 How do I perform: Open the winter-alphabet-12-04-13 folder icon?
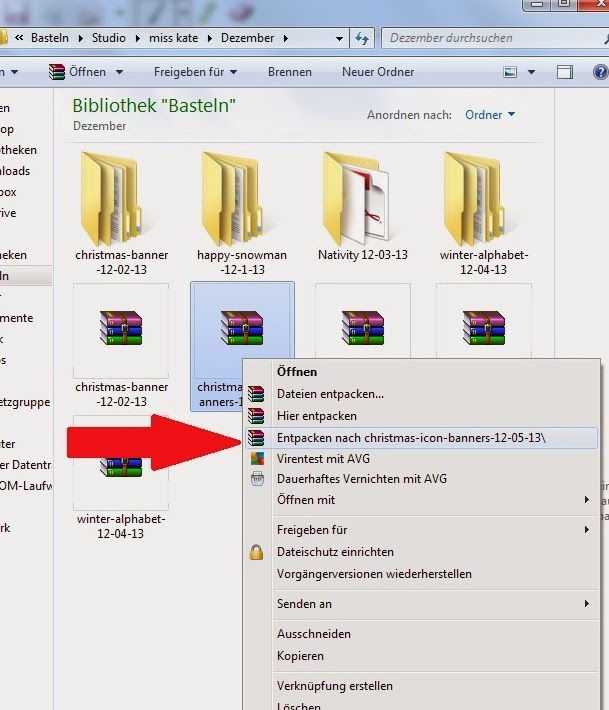(476, 199)
